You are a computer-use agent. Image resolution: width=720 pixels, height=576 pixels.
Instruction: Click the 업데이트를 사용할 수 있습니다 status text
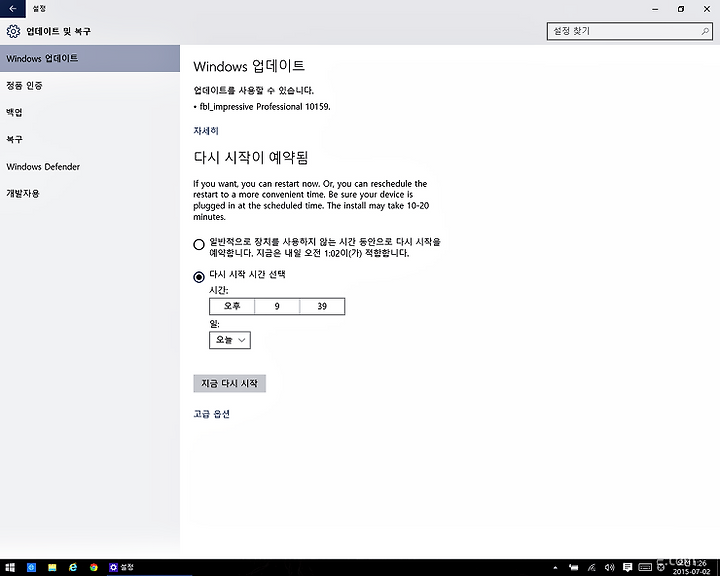point(253,90)
